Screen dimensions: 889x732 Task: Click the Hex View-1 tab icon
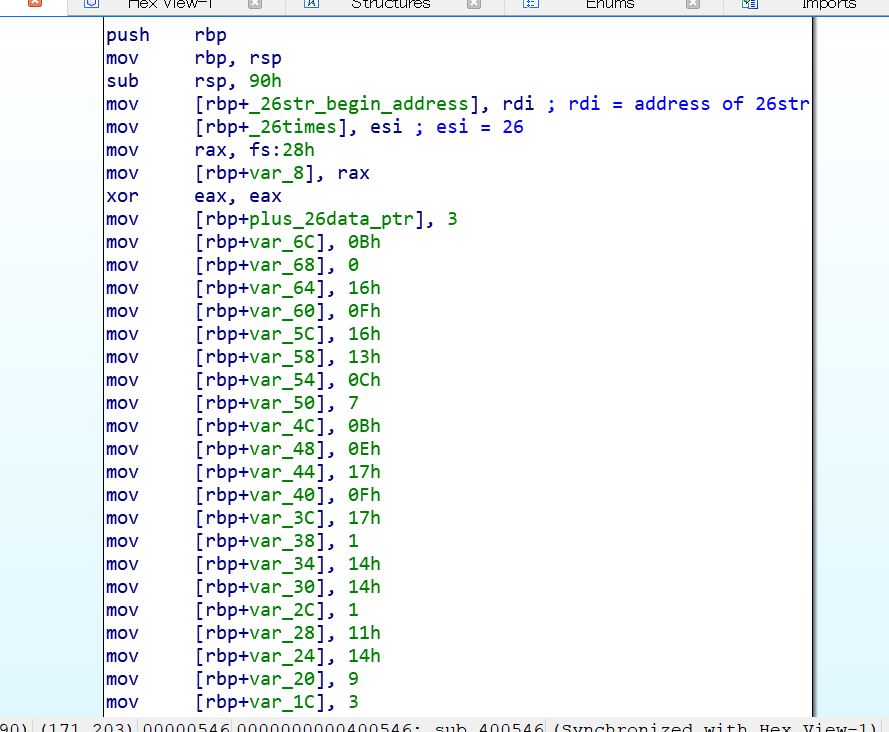(x=92, y=4)
